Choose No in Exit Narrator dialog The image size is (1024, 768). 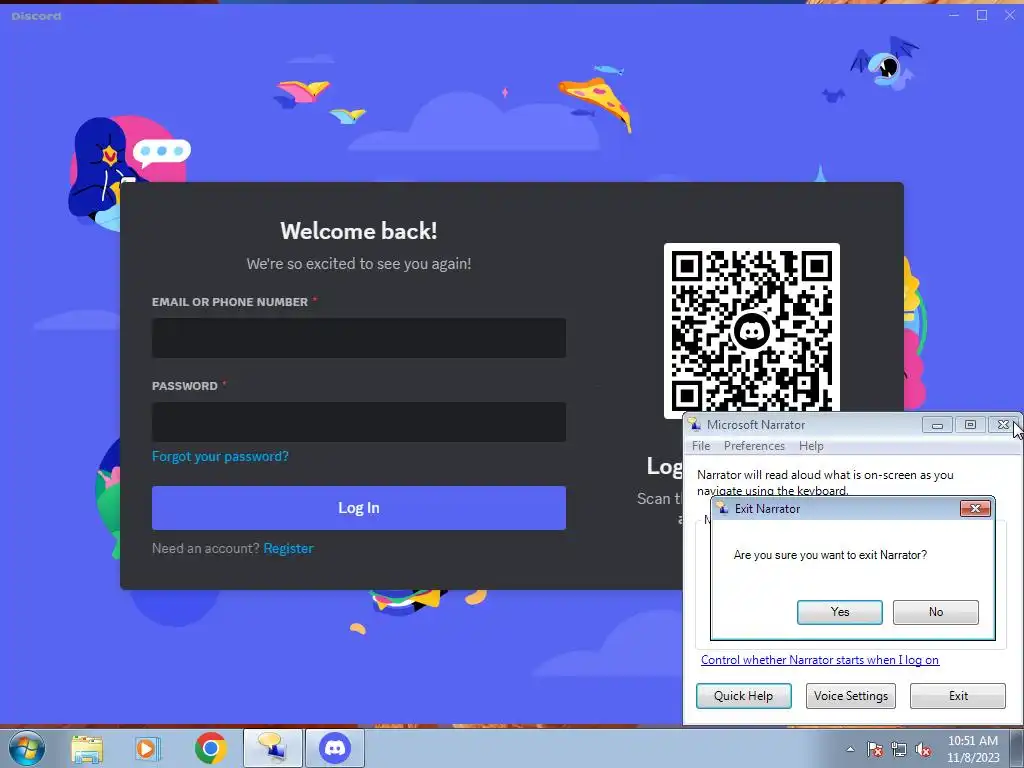[x=935, y=612]
